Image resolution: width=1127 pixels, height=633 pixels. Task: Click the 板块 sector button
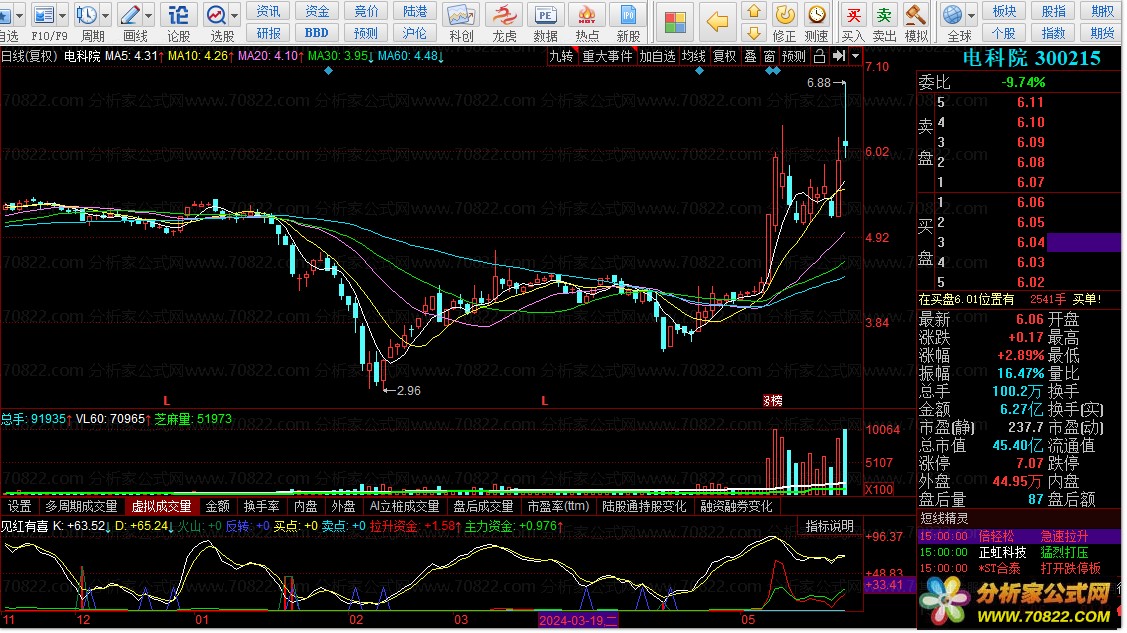pyautogui.click(x=1004, y=11)
